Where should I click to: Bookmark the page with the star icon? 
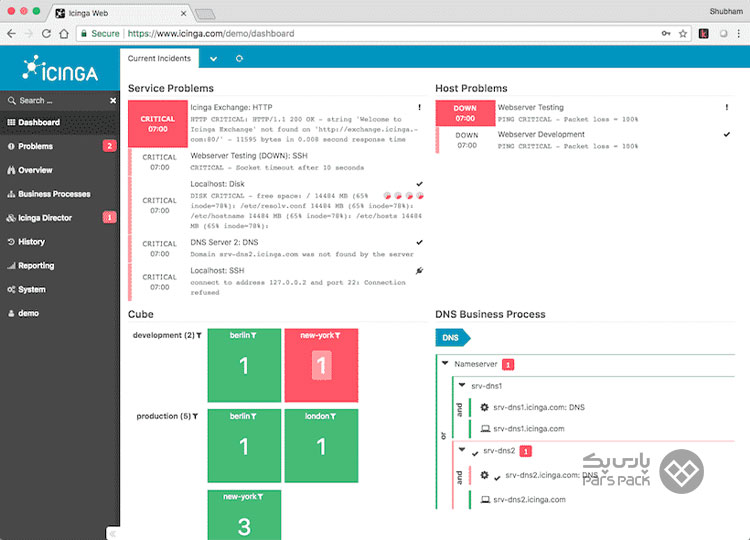click(683, 33)
